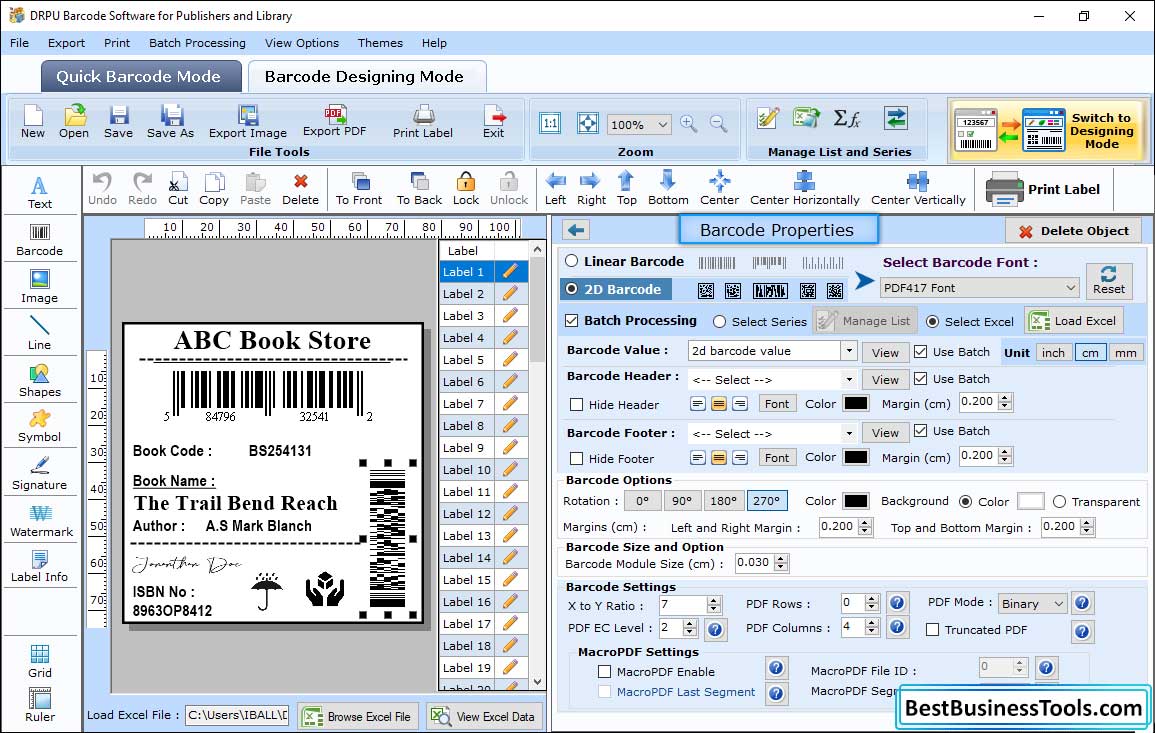Undo the last action

pos(102,189)
